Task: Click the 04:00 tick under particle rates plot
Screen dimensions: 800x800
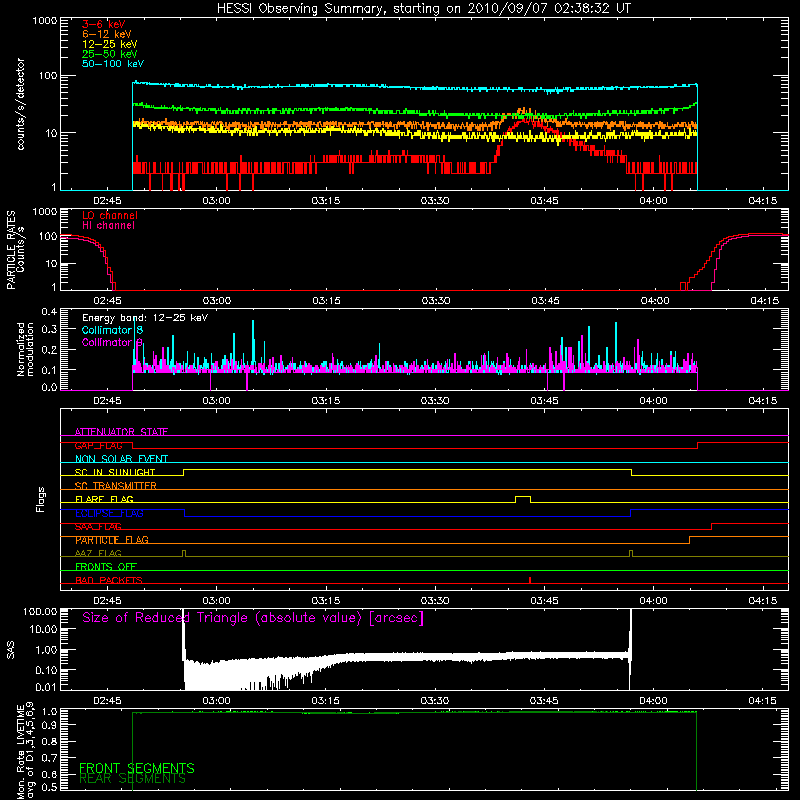Action: (655, 301)
